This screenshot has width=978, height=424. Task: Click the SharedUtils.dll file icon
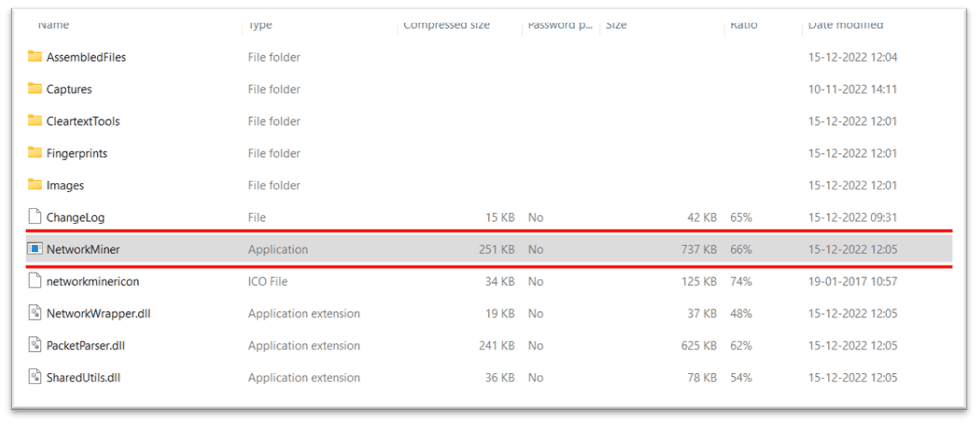pyautogui.click(x=34, y=377)
